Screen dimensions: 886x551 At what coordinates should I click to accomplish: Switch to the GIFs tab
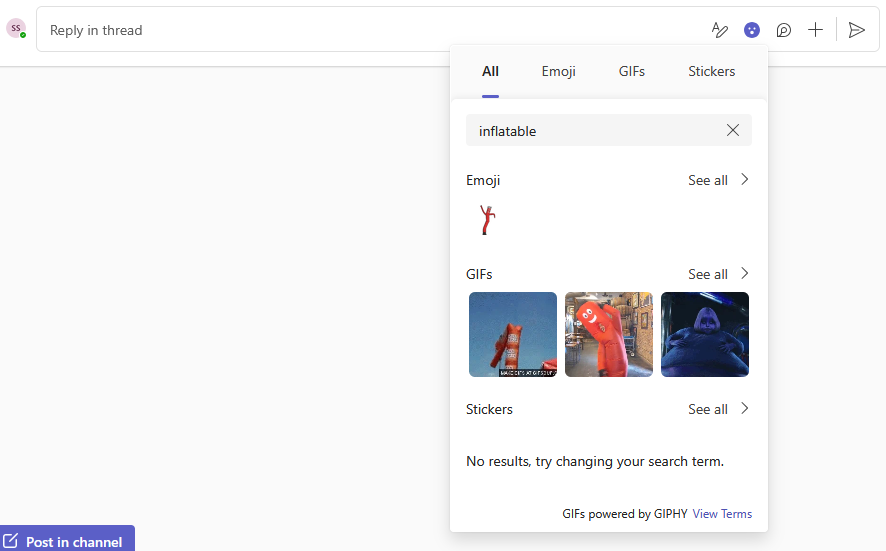point(632,71)
